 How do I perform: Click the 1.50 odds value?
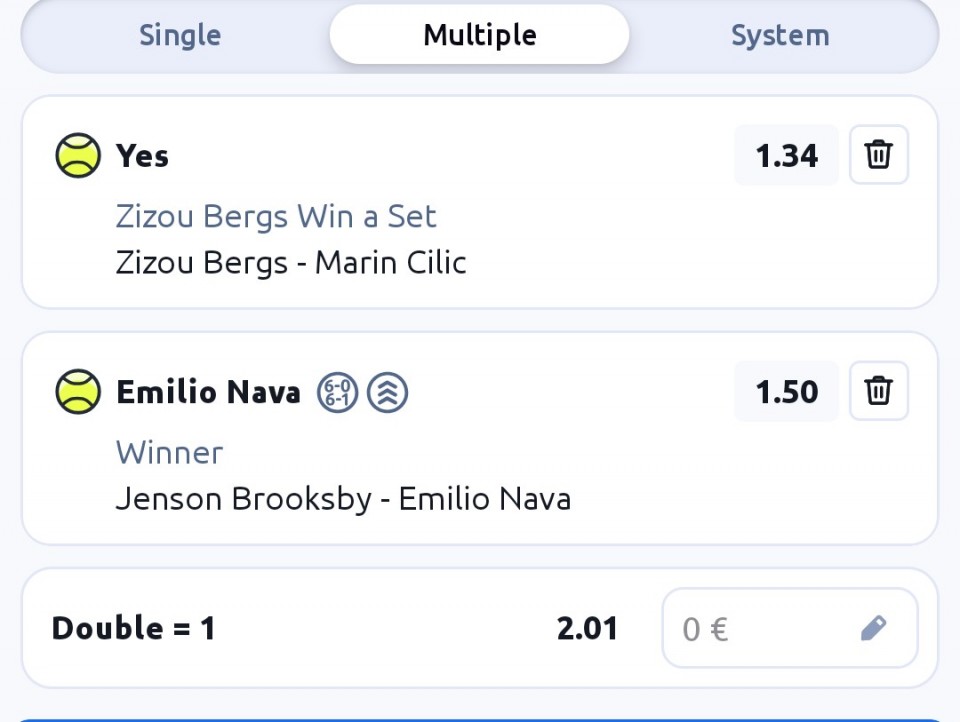[x=786, y=392]
